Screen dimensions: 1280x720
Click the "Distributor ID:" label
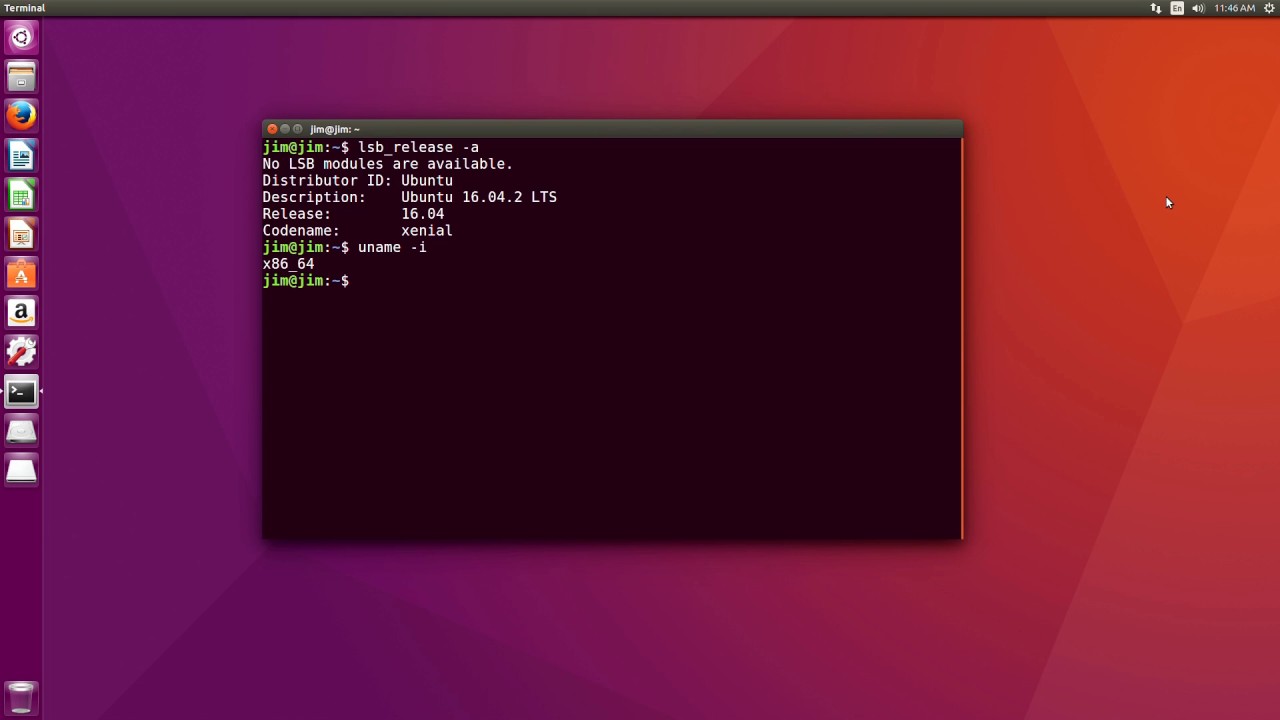(x=327, y=181)
